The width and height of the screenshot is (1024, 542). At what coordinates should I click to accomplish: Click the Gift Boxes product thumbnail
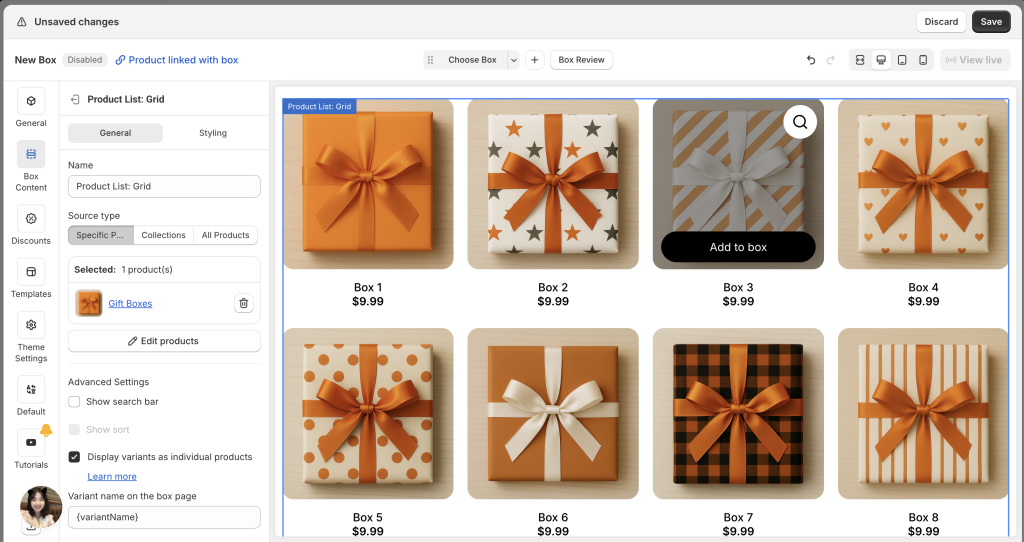point(89,303)
